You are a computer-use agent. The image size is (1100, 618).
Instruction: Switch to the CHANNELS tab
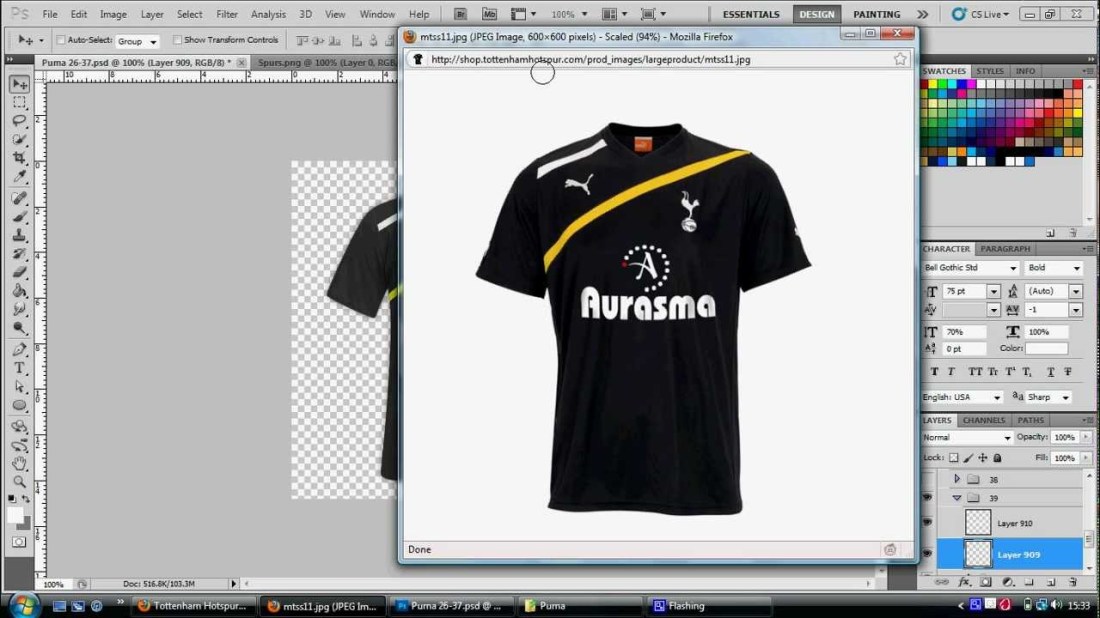pos(984,420)
